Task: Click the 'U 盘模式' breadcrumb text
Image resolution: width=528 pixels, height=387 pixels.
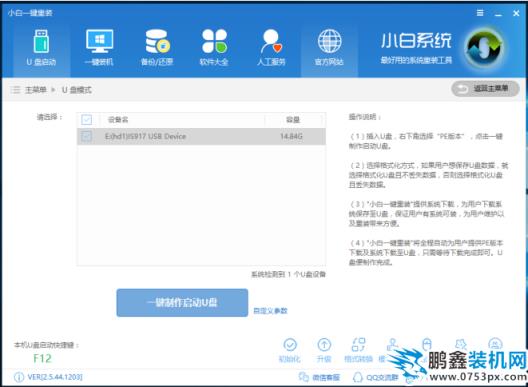Action: tap(76, 90)
